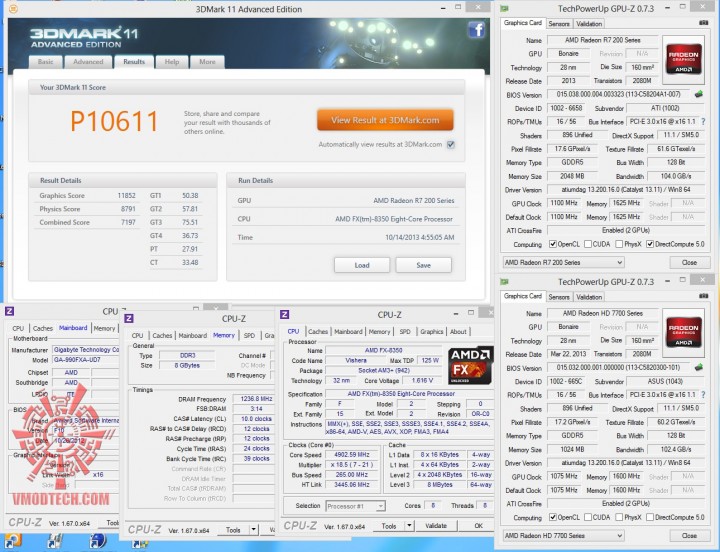Open Help tab in 3DMark 11

click(x=172, y=62)
